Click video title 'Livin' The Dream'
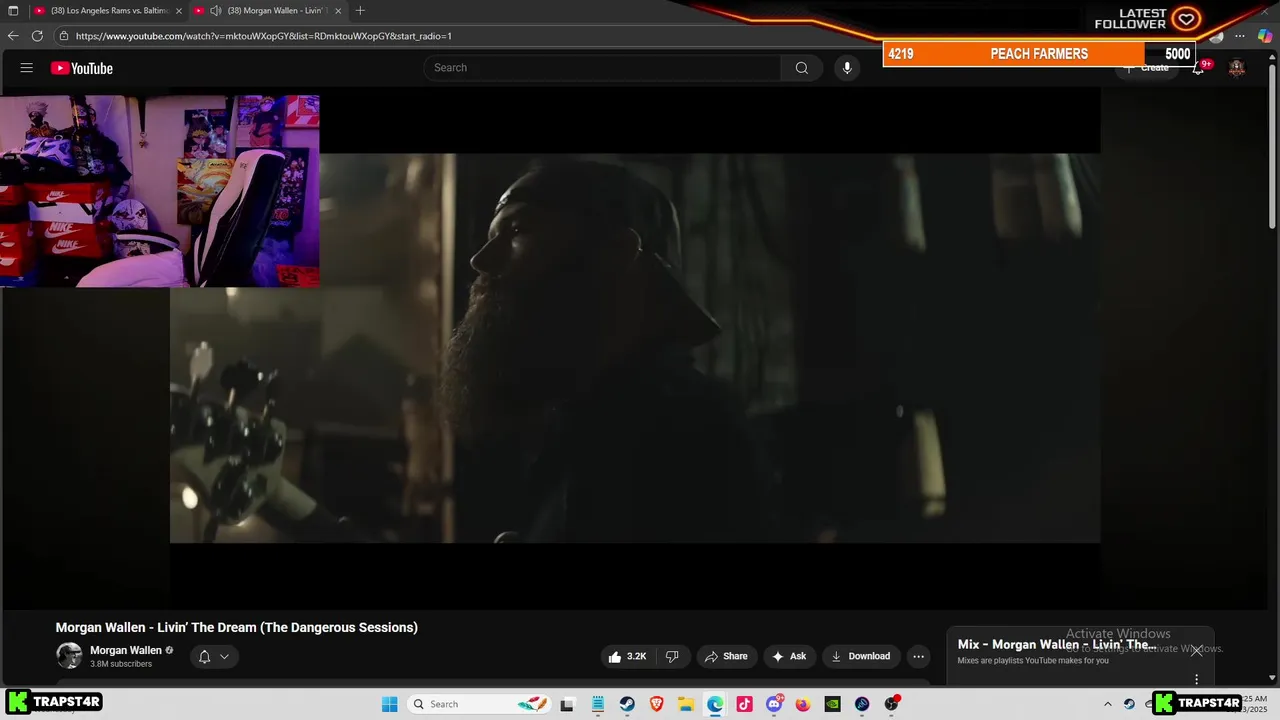Screen dimensions: 1280x720 237,627
